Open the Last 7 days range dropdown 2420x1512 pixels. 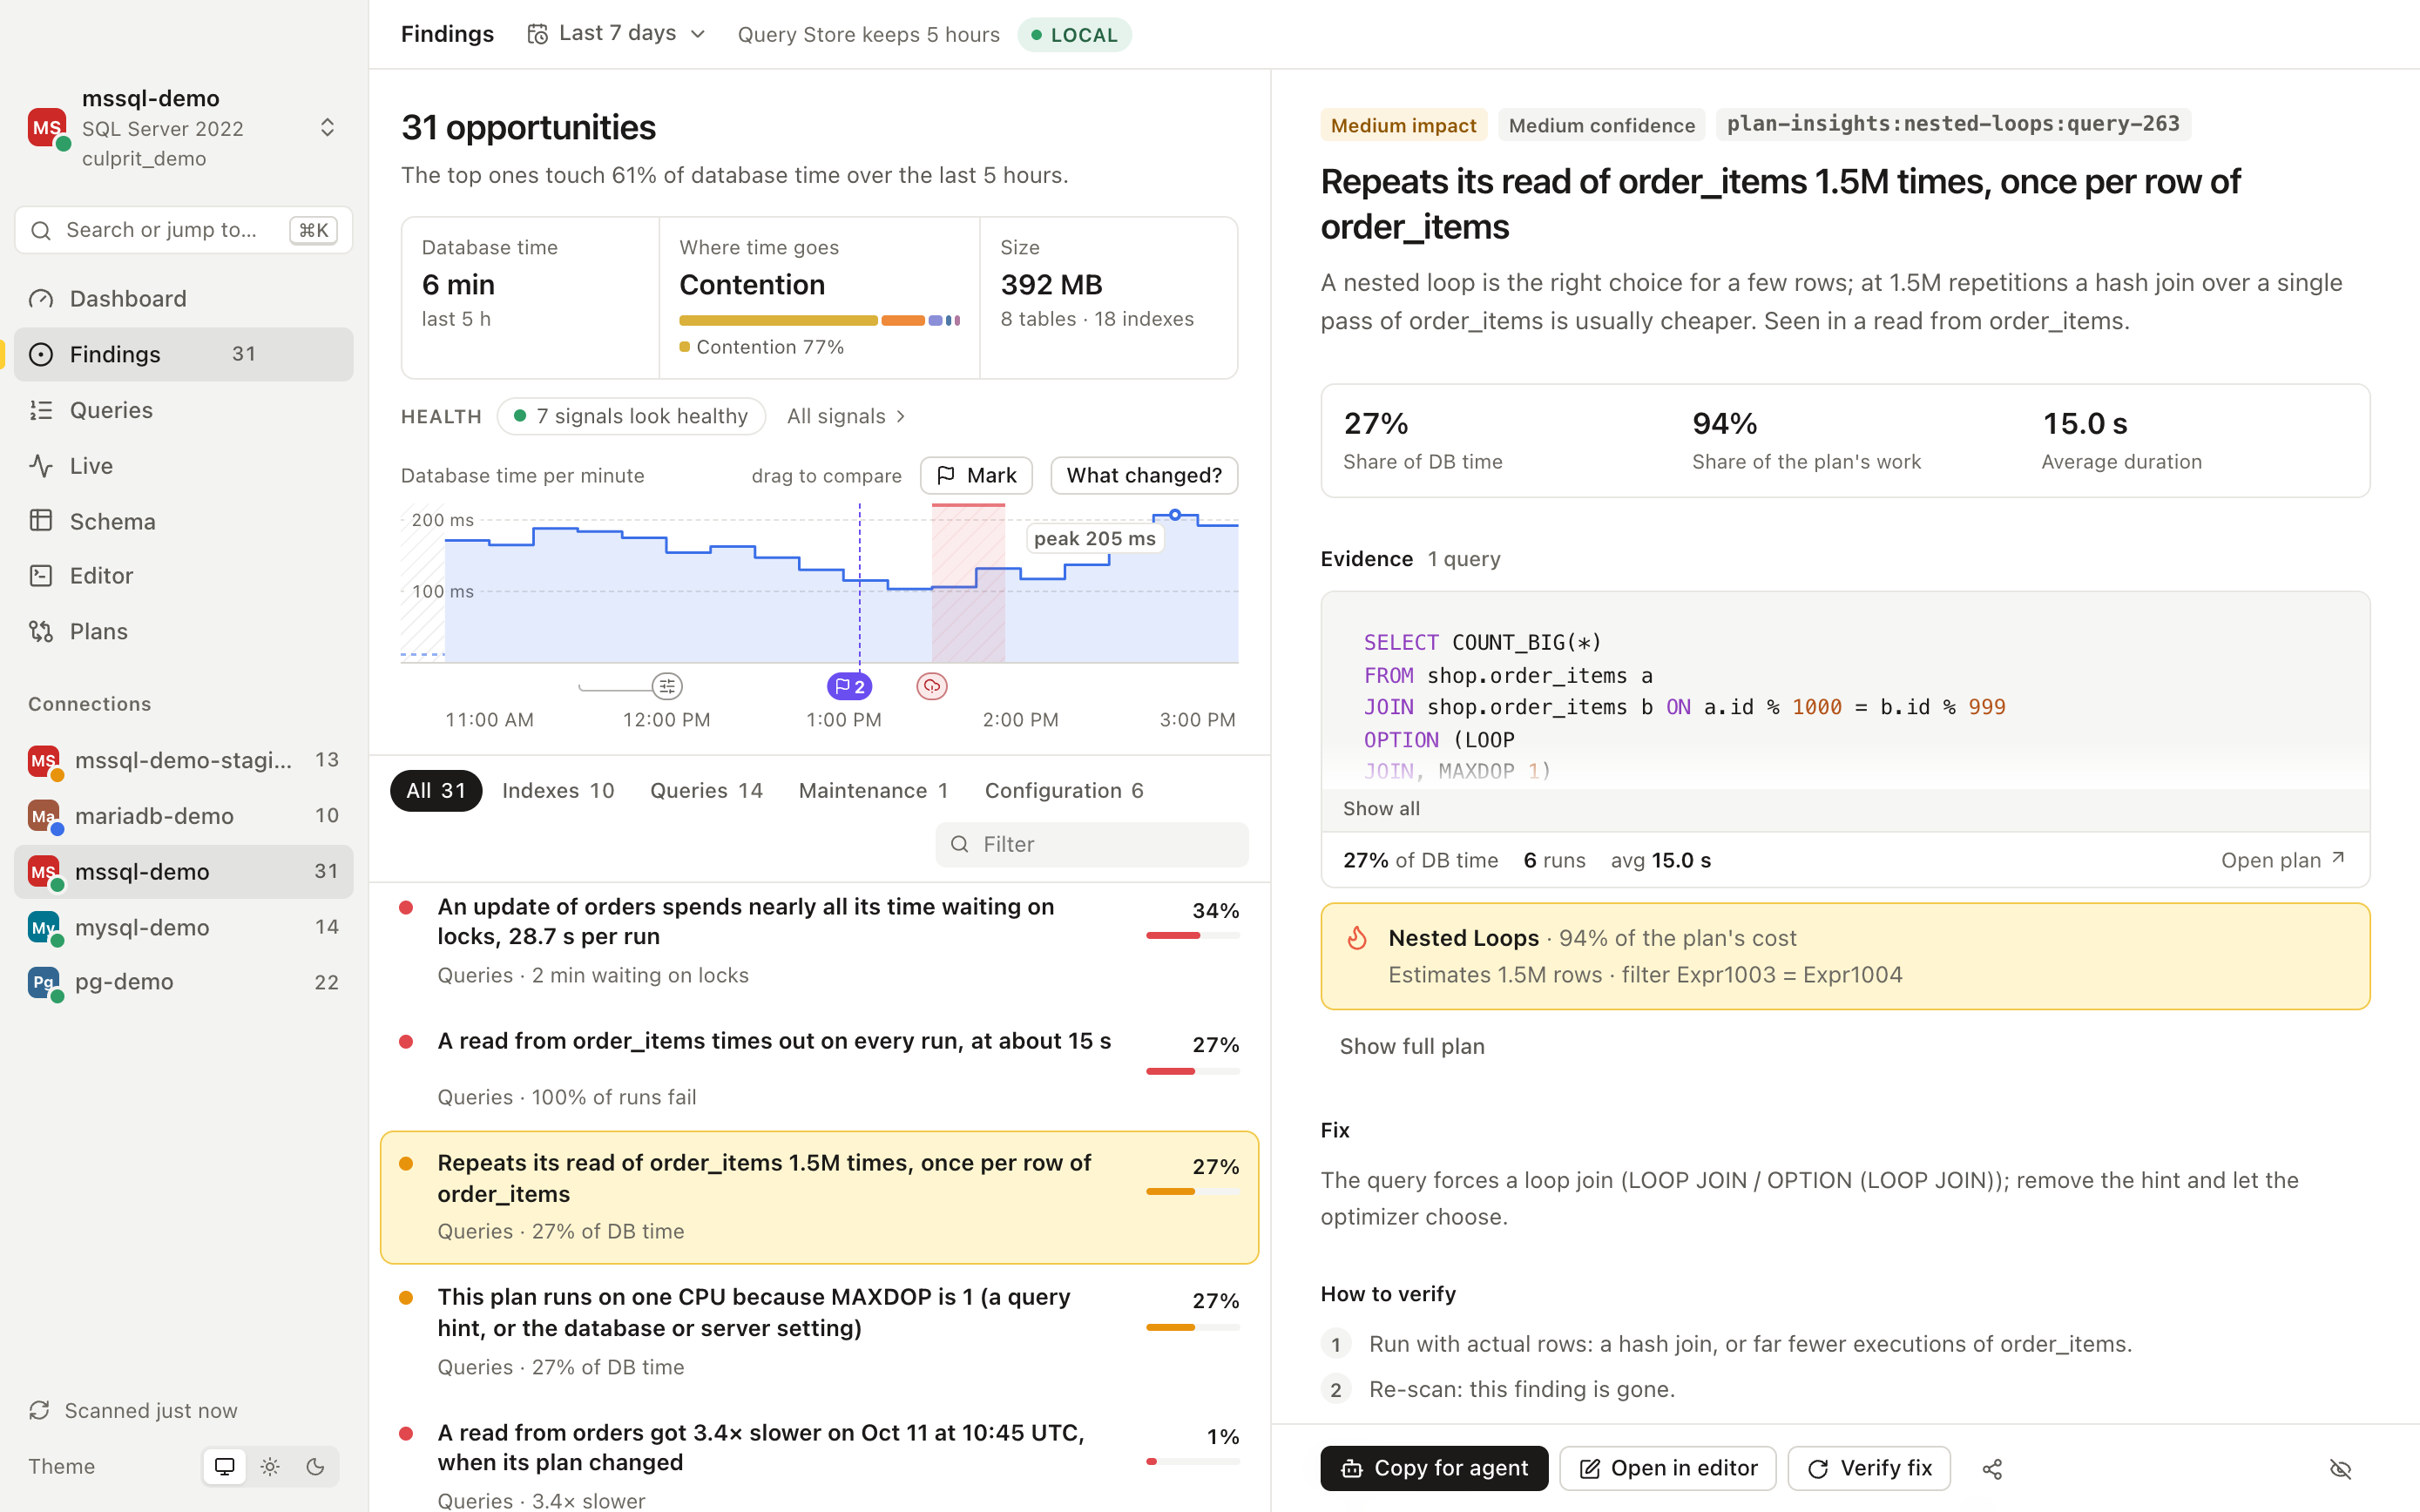(617, 34)
